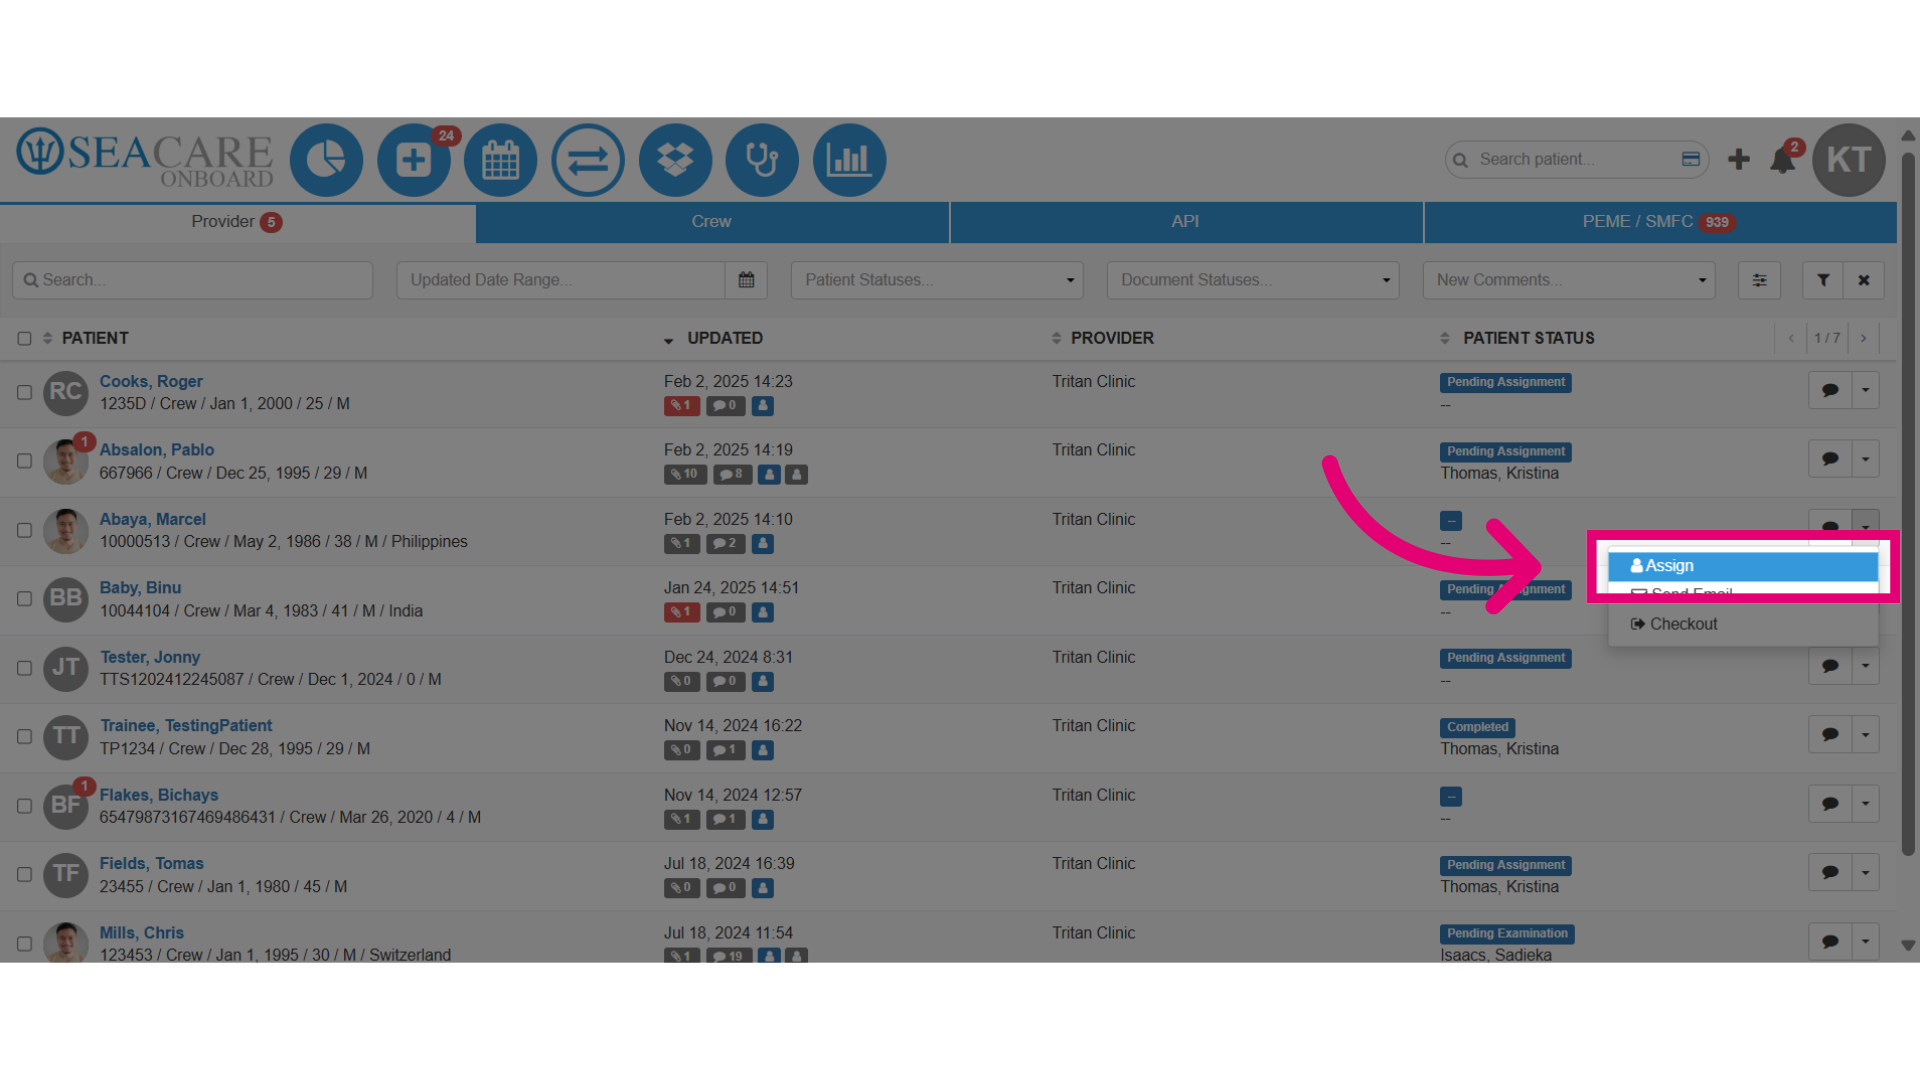Open comments for Tester, Jonny
Image resolution: width=1920 pixels, height=1080 pixels.
tap(1830, 666)
